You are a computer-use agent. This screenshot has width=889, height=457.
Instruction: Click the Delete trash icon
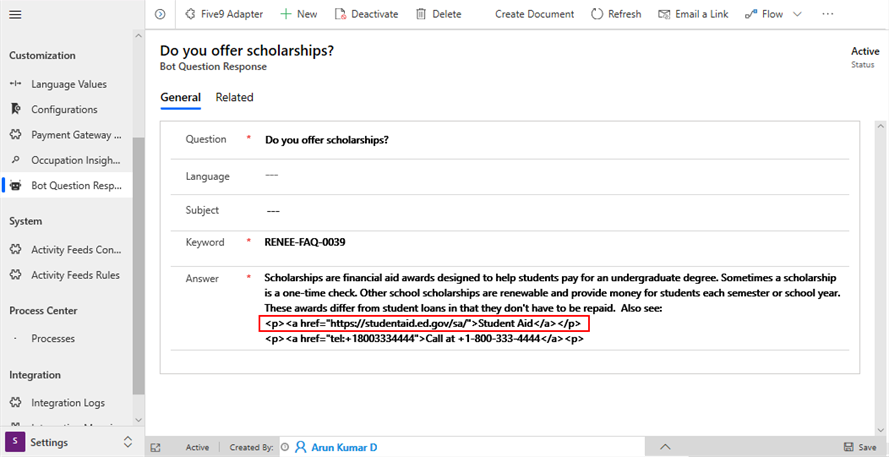tap(421, 14)
